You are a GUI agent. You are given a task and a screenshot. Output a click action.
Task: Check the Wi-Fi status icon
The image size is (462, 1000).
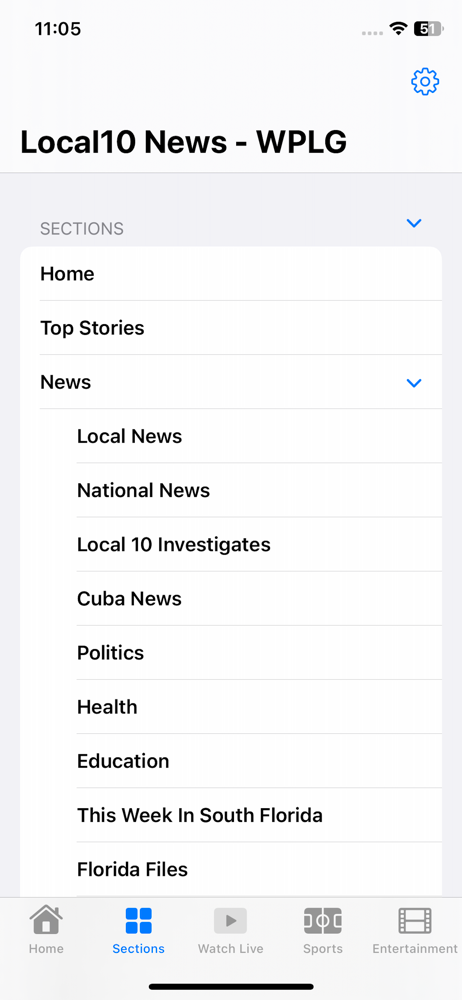click(399, 29)
